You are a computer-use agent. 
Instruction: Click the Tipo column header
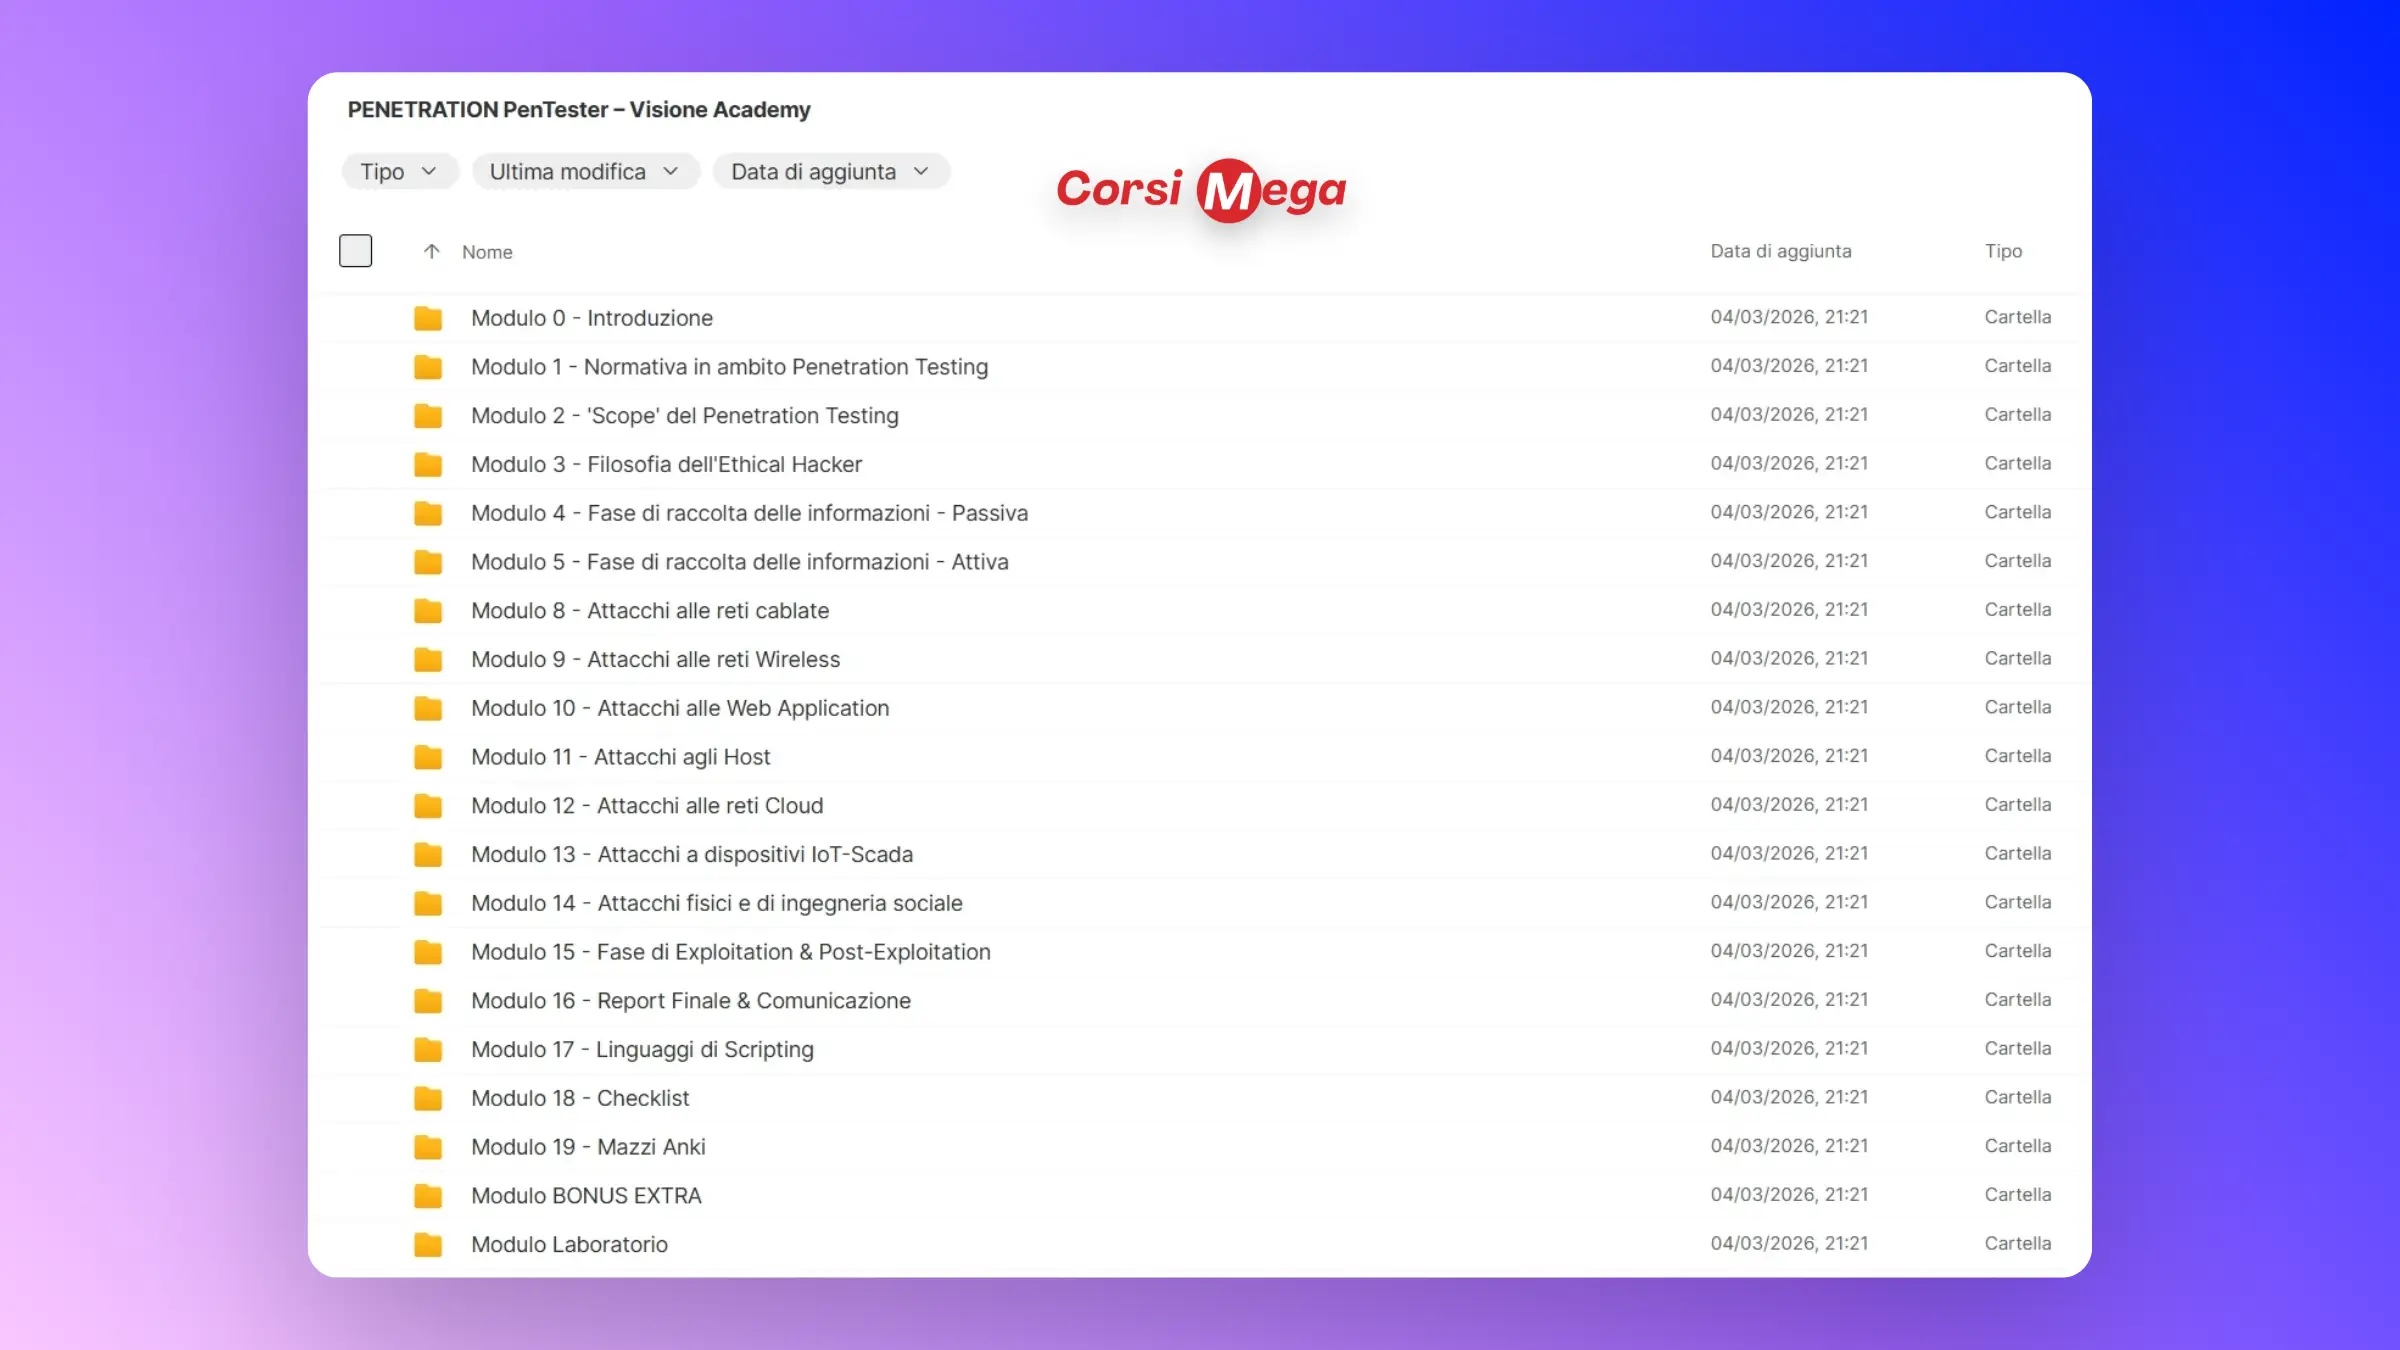[x=2003, y=251]
